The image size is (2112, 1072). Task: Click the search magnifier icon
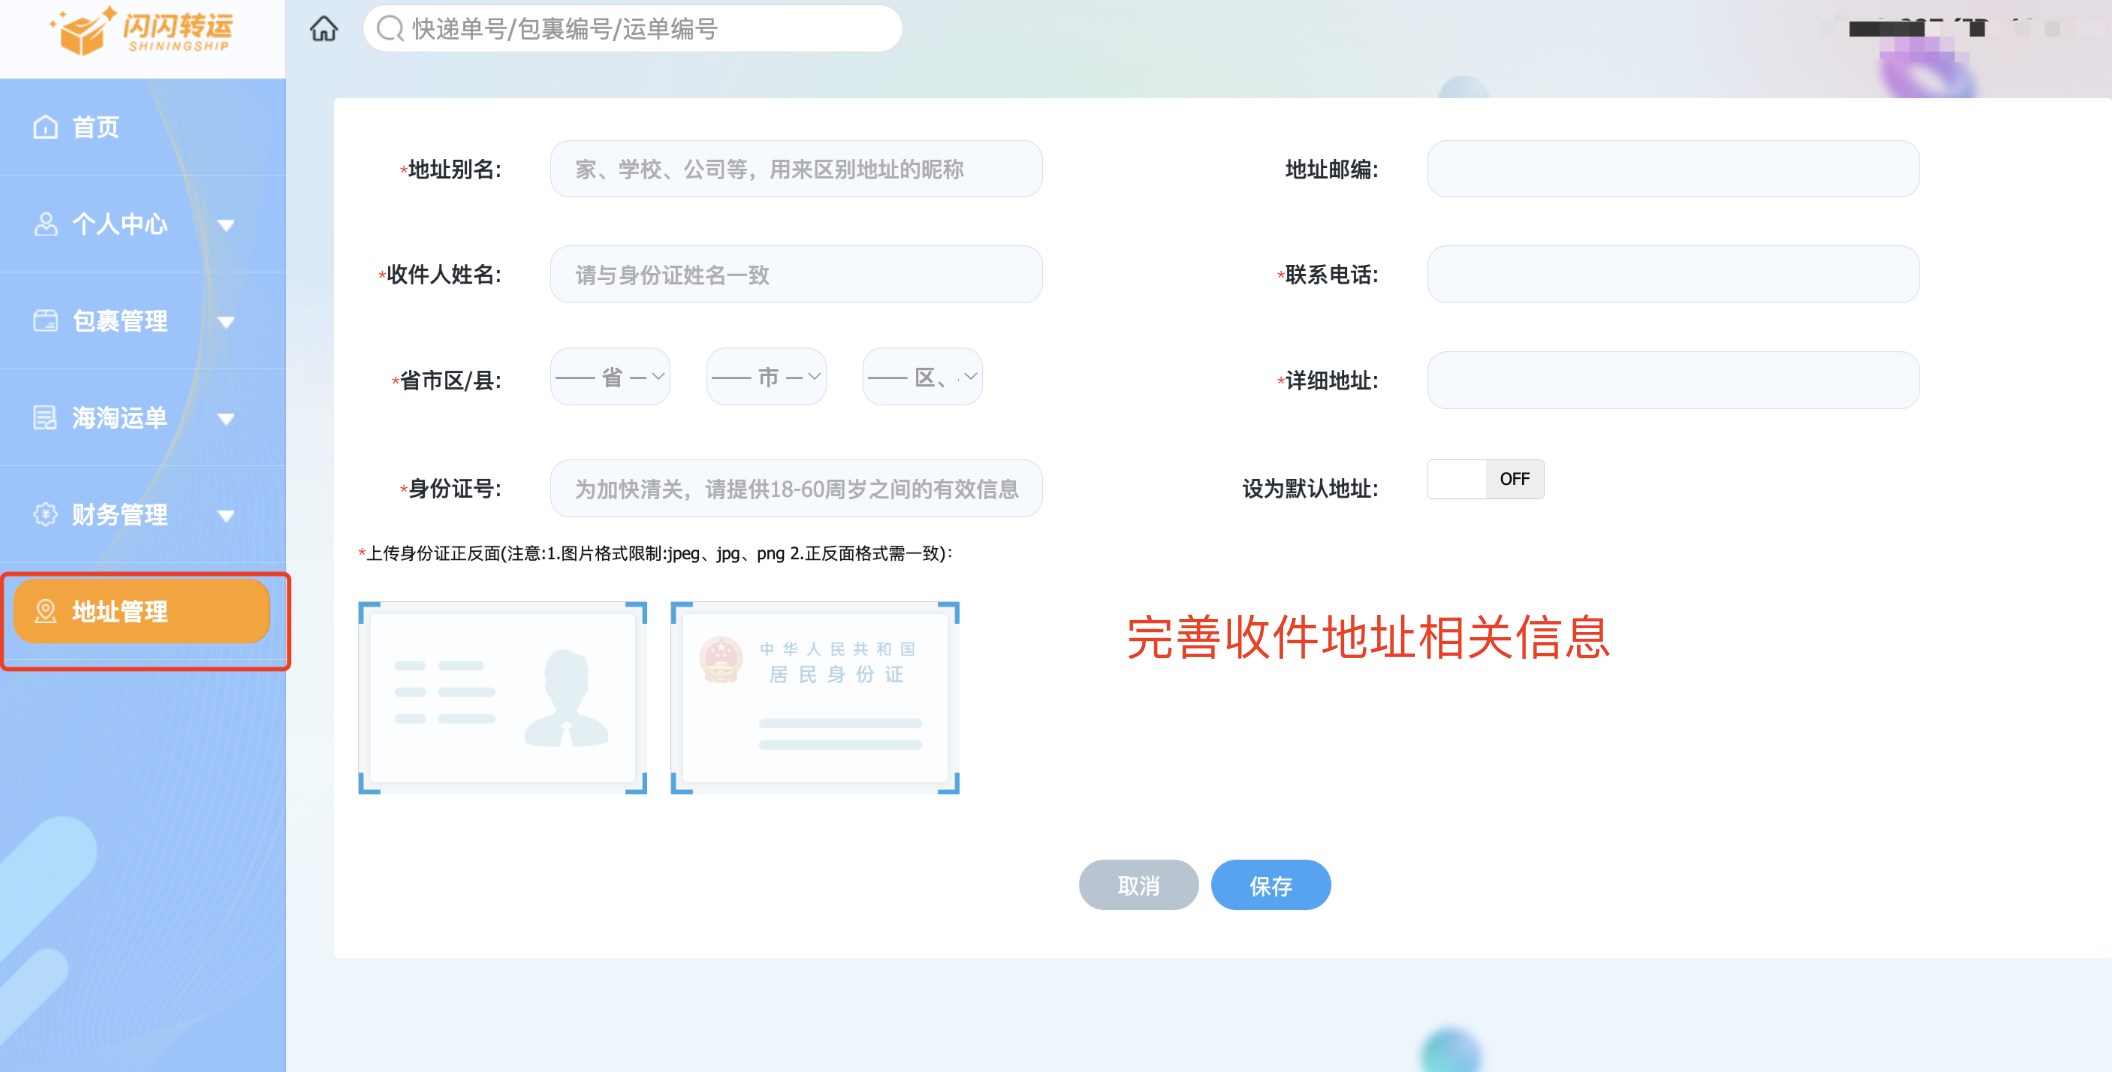[389, 29]
